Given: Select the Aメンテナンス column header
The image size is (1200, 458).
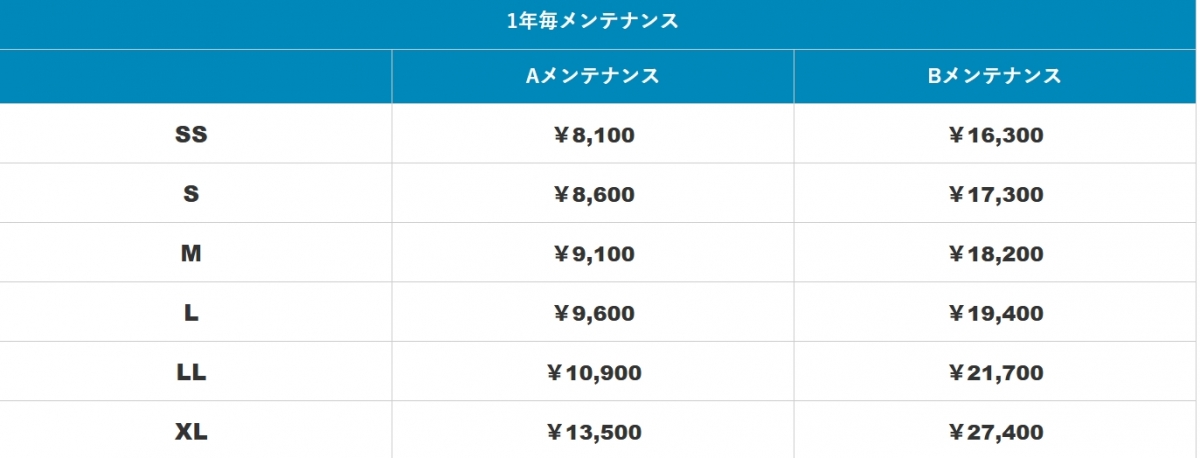Looking at the screenshot, I should [593, 76].
